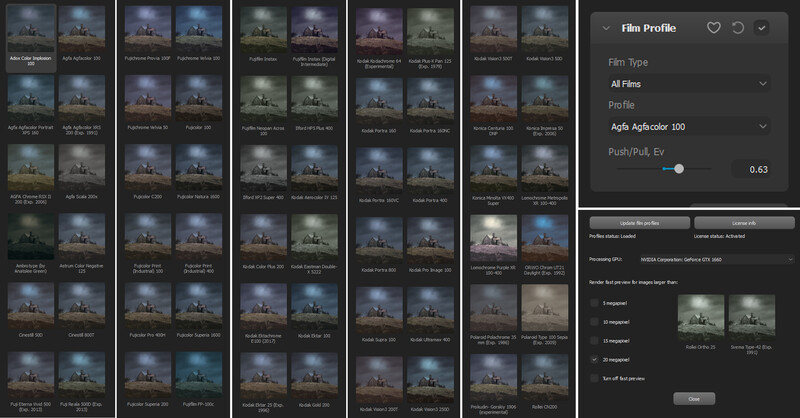Viewport: 800px width, 418px height.
Task: Choose the Agfa Agfacolor Portrait XPS 160 thumbnail
Action: pyautogui.click(x=31, y=99)
